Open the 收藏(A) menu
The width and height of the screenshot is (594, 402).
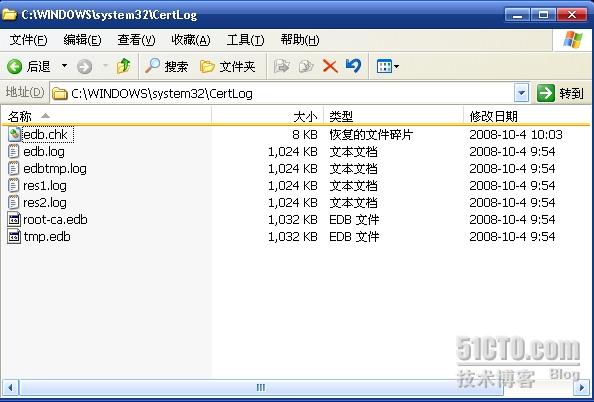click(x=191, y=40)
